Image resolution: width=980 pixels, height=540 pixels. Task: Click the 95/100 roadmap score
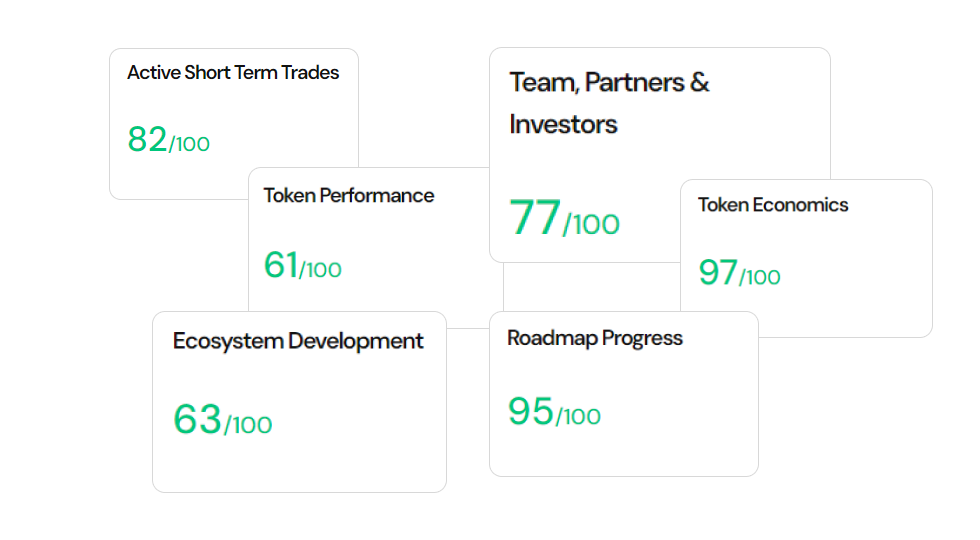click(554, 411)
